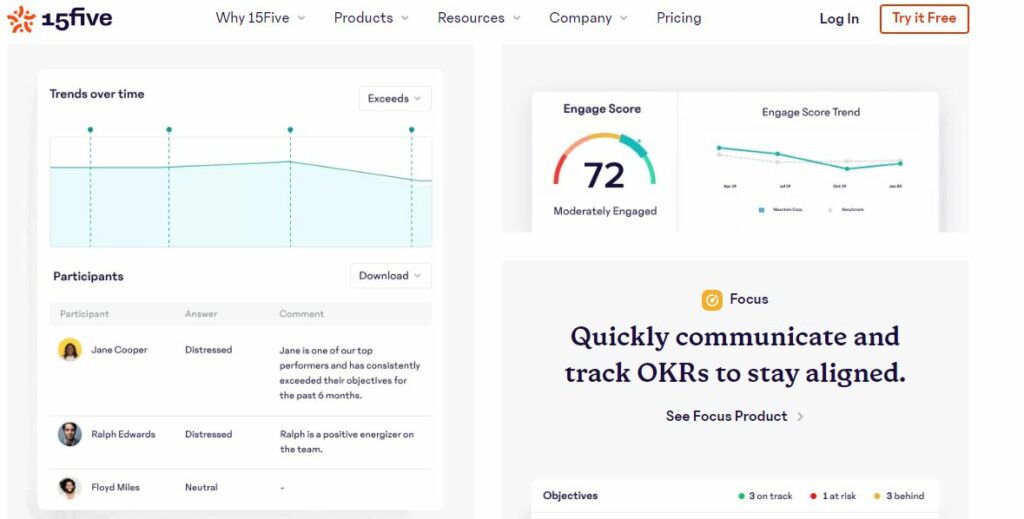Open the Products menu

point(371,18)
